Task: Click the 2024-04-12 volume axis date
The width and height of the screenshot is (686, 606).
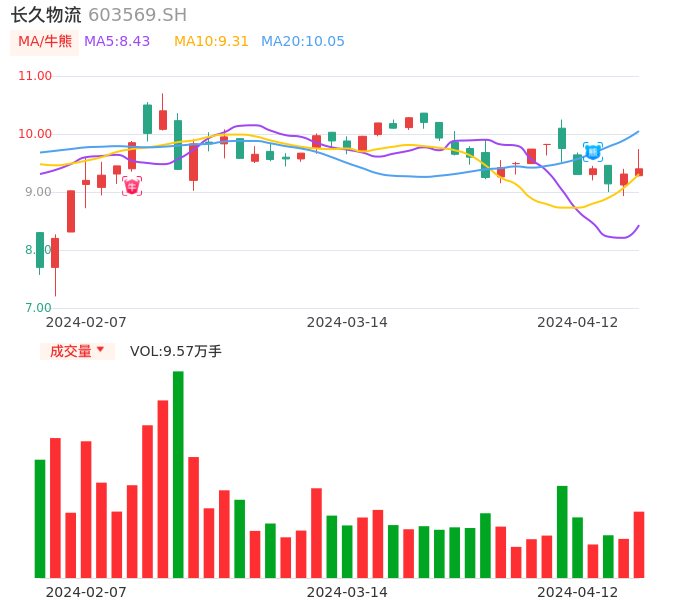Action: pyautogui.click(x=578, y=592)
